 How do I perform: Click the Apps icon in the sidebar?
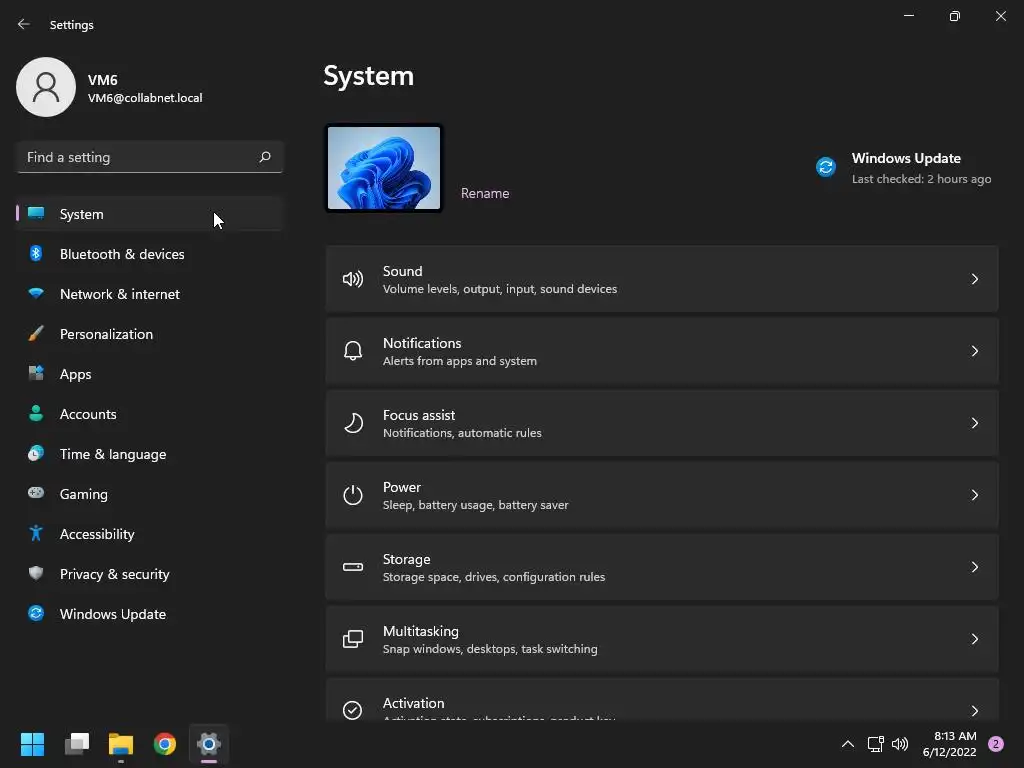point(36,374)
